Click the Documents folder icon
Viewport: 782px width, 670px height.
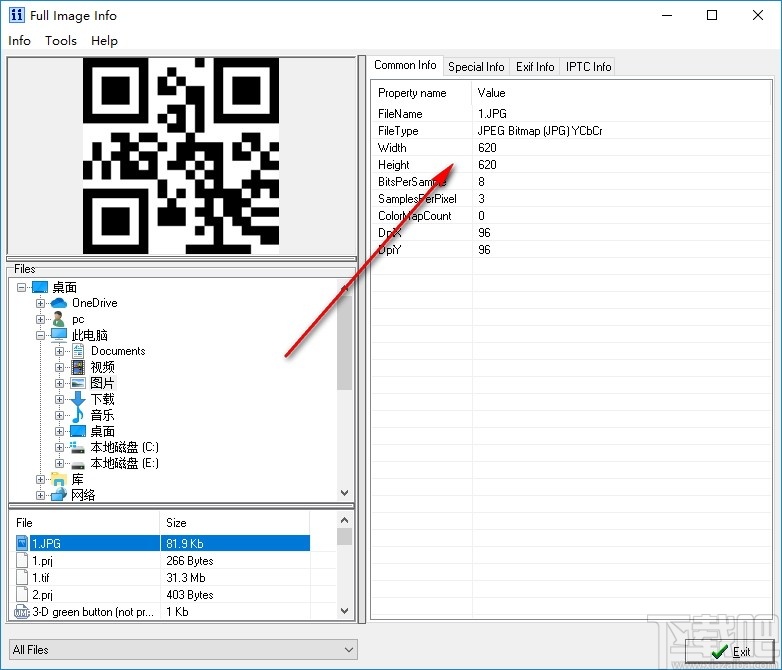click(78, 351)
